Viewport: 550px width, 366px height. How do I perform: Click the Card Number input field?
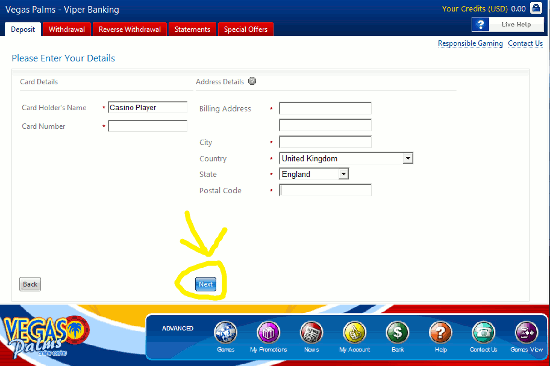[x=148, y=126]
